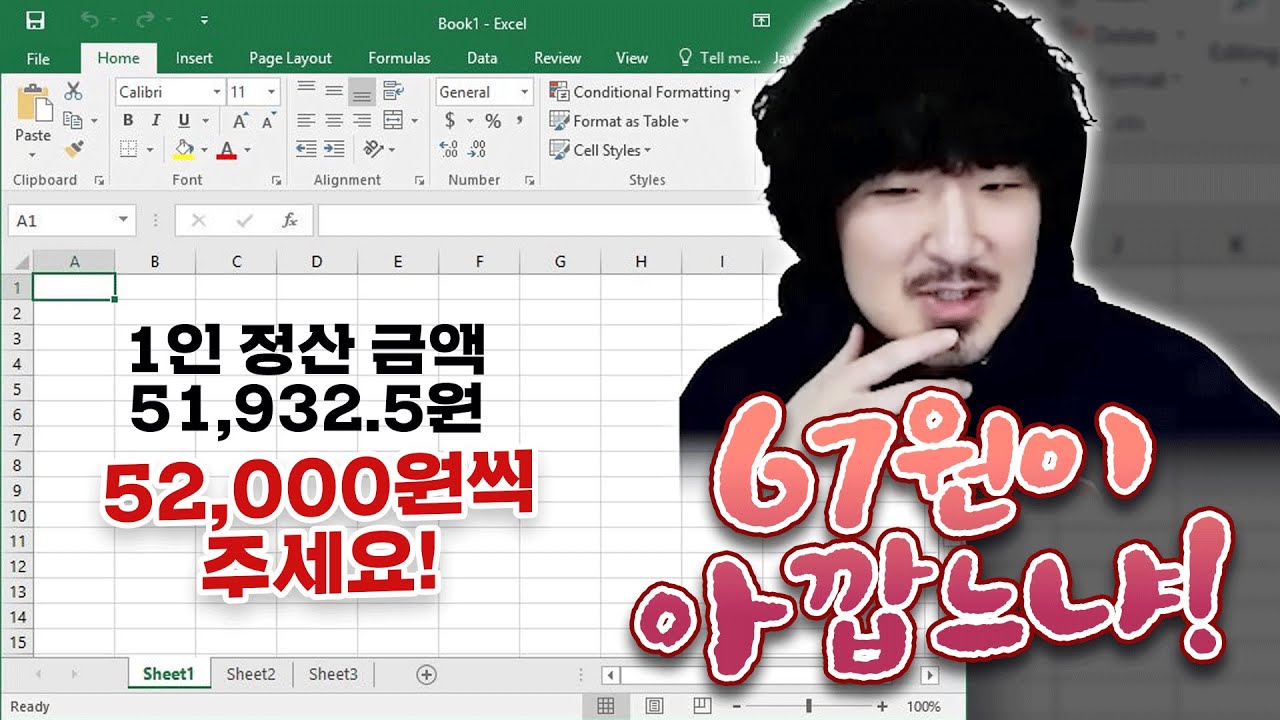Toggle Align Left
Screen dimensions: 1280x720
[x=306, y=120]
